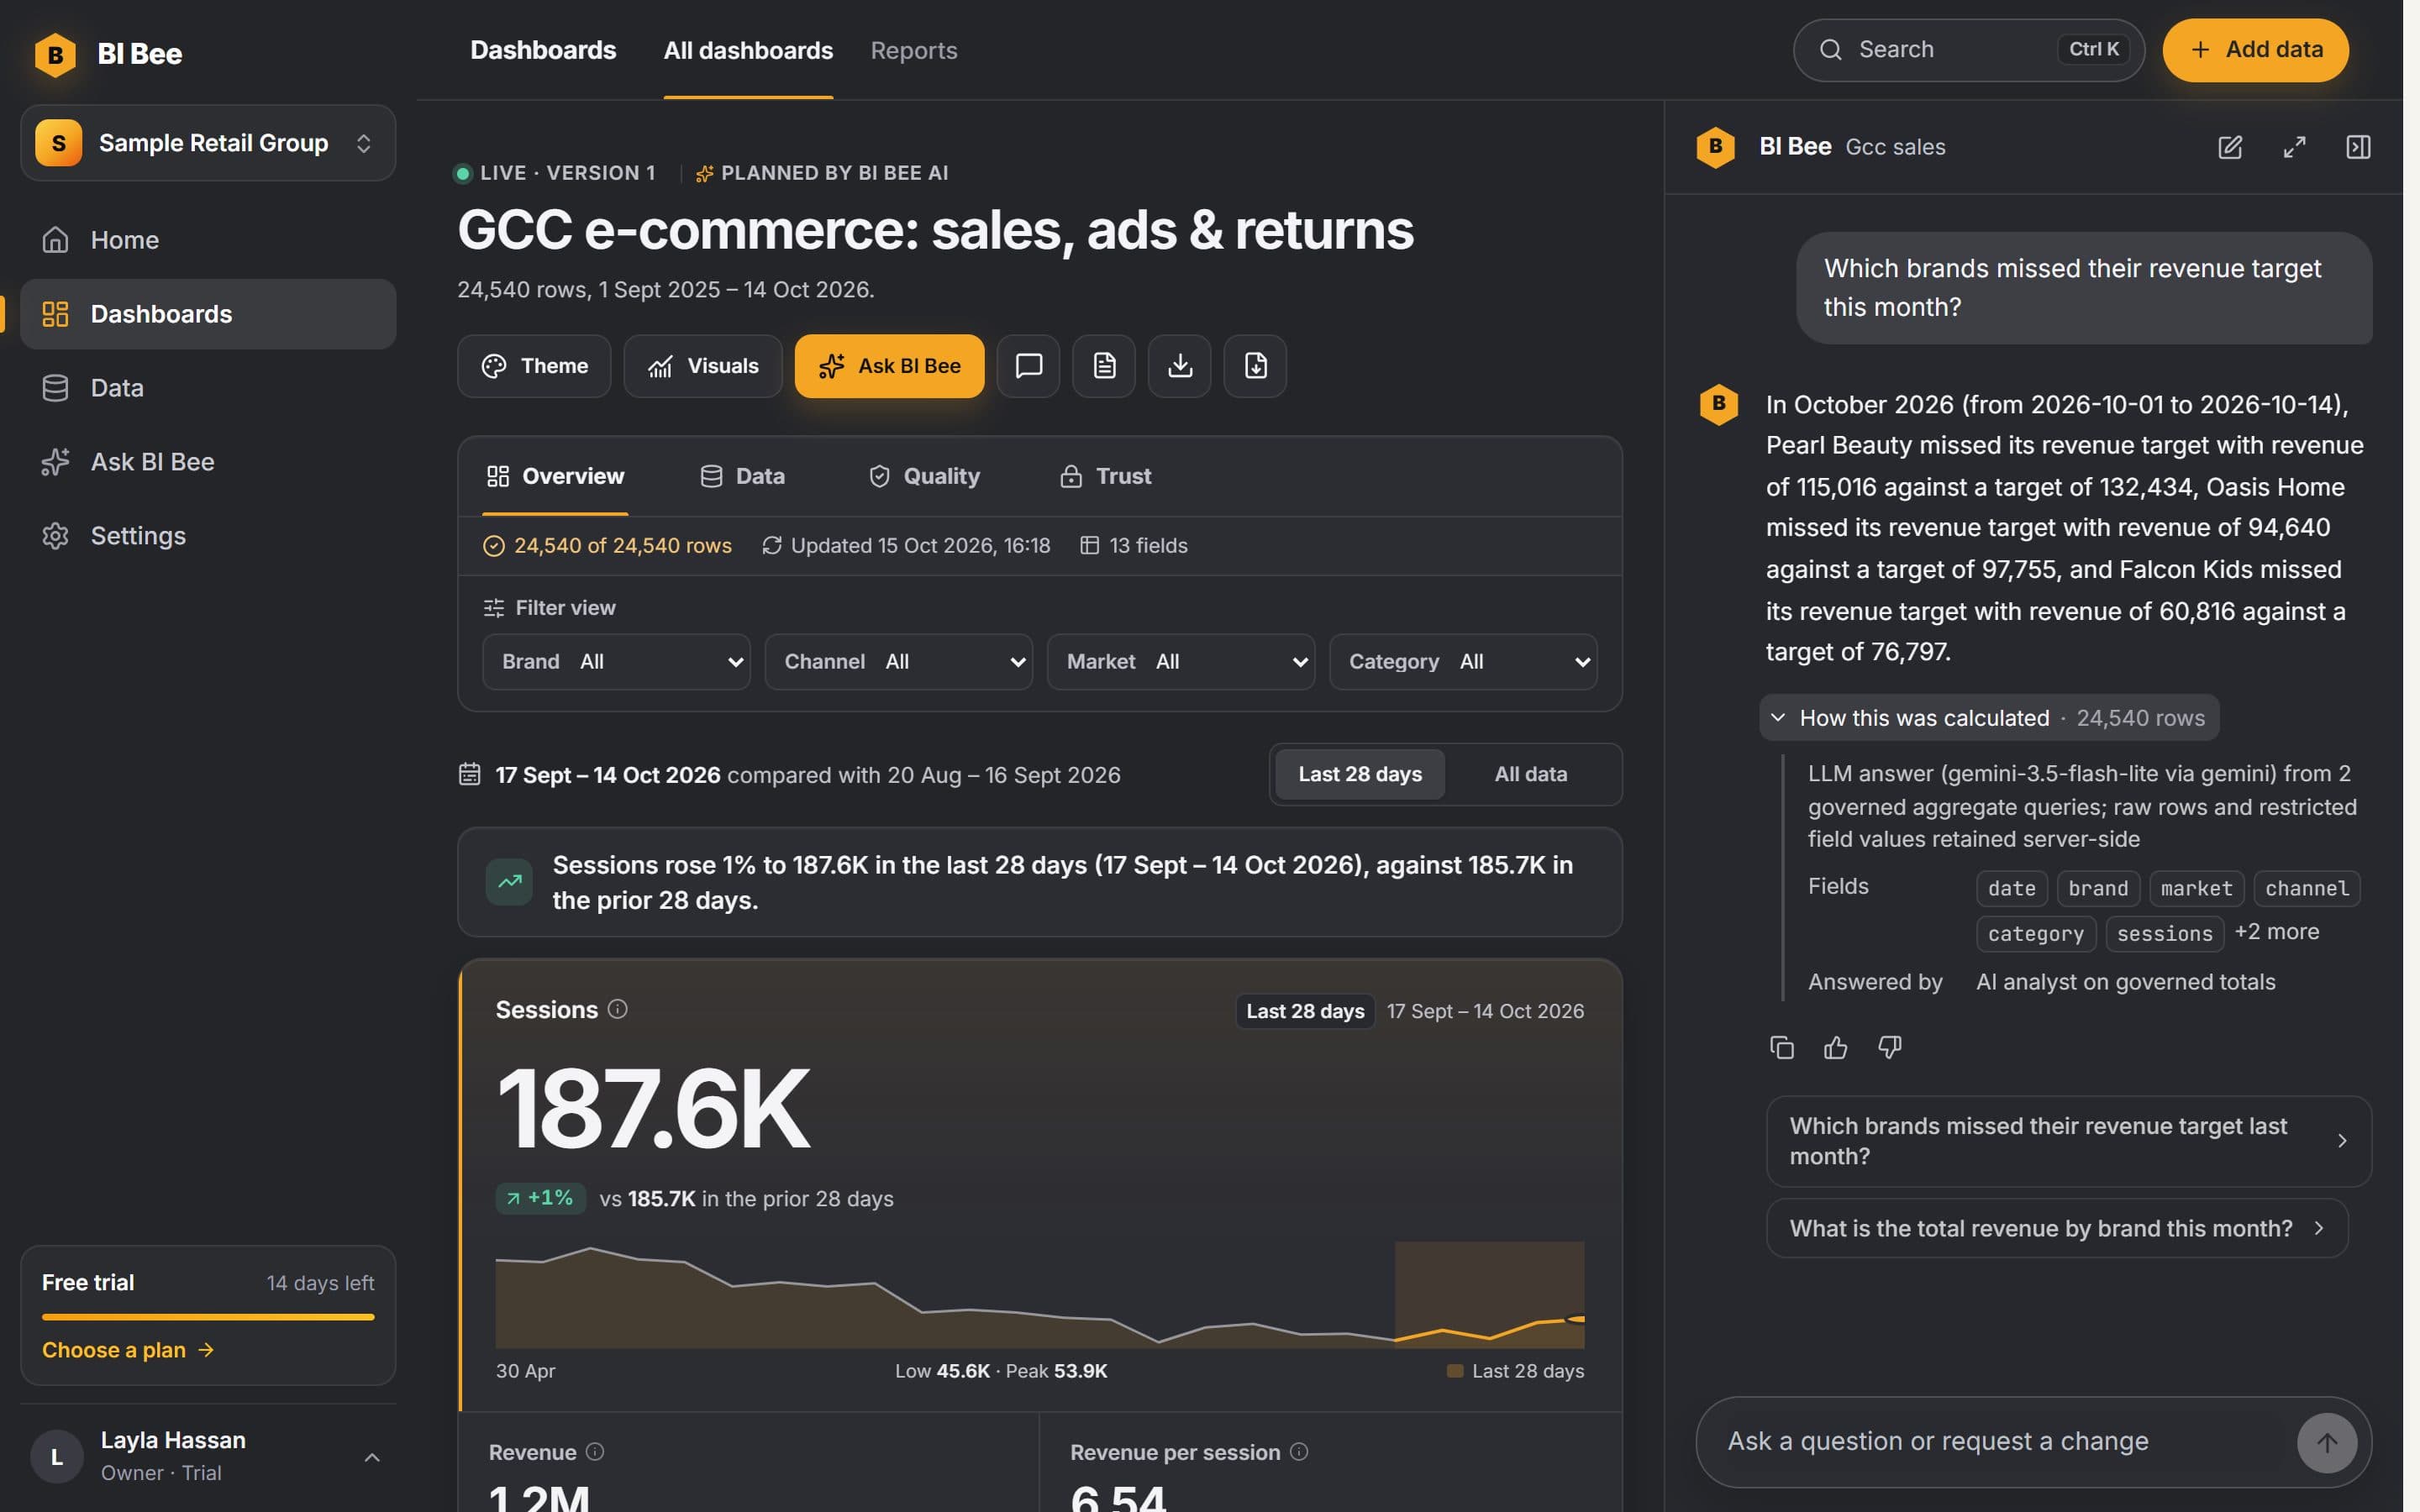
Task: Switch to the Quality tab
Action: pos(923,476)
